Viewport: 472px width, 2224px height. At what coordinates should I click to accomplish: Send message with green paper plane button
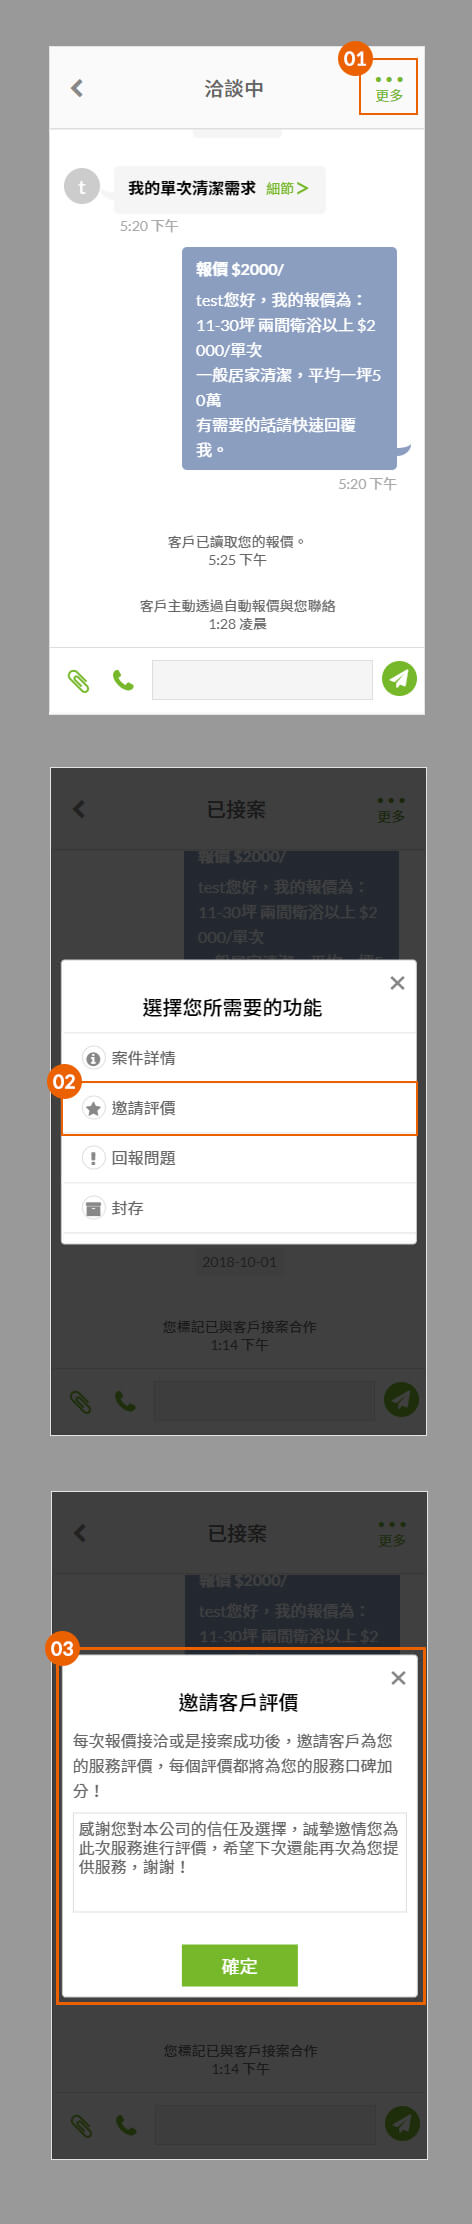click(399, 679)
